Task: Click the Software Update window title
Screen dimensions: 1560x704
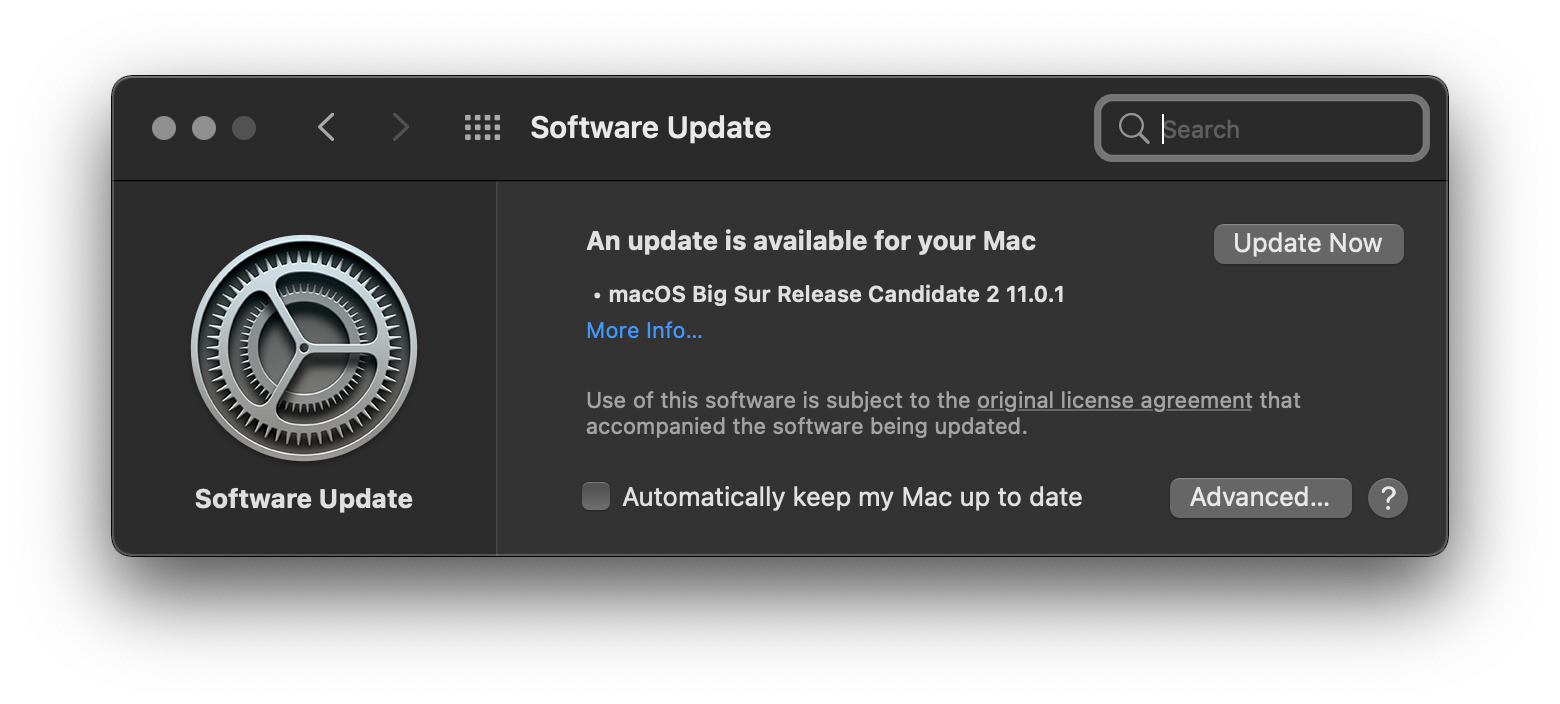Action: pyautogui.click(x=650, y=128)
